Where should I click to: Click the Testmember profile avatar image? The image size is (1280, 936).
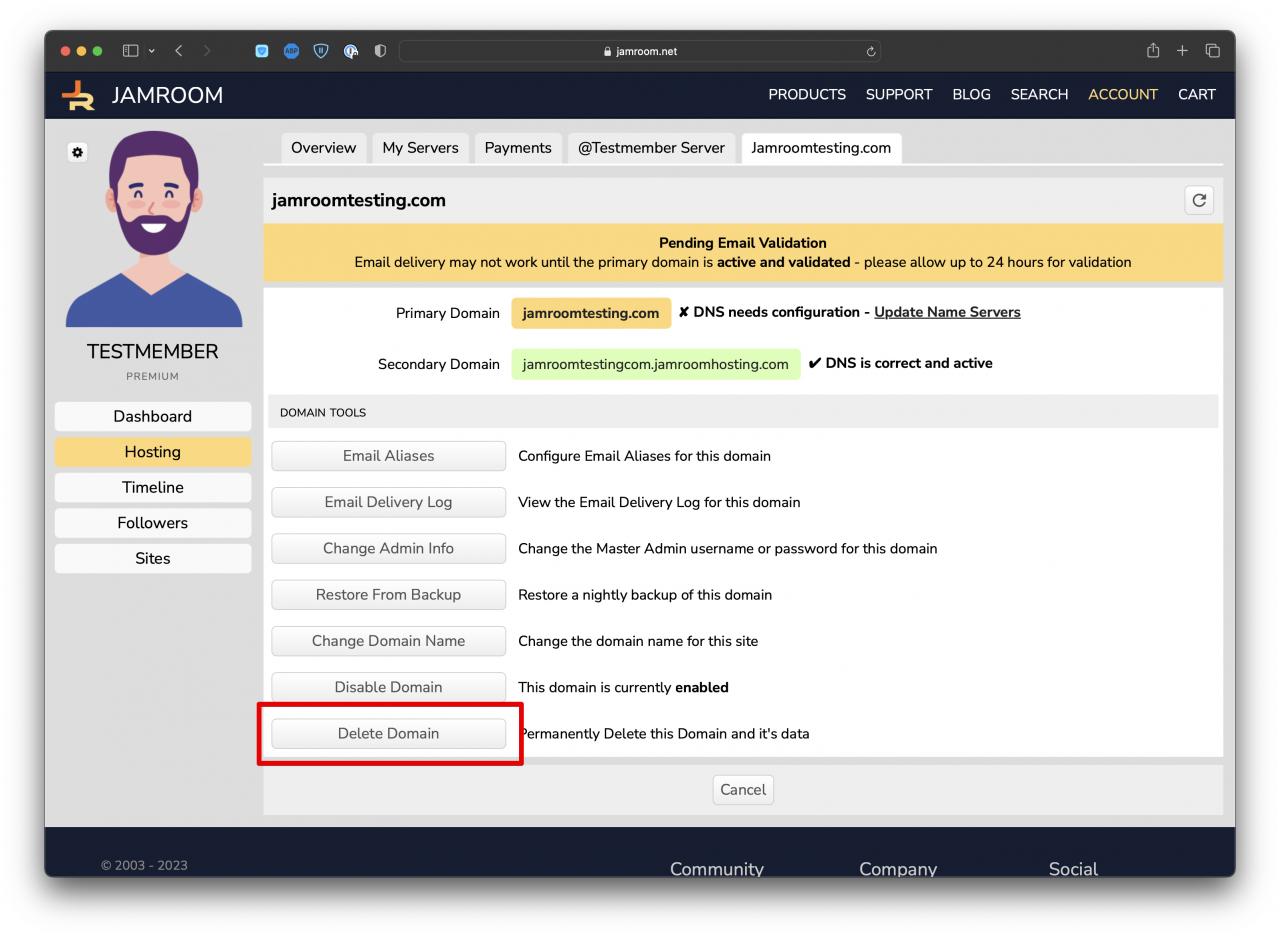click(153, 229)
